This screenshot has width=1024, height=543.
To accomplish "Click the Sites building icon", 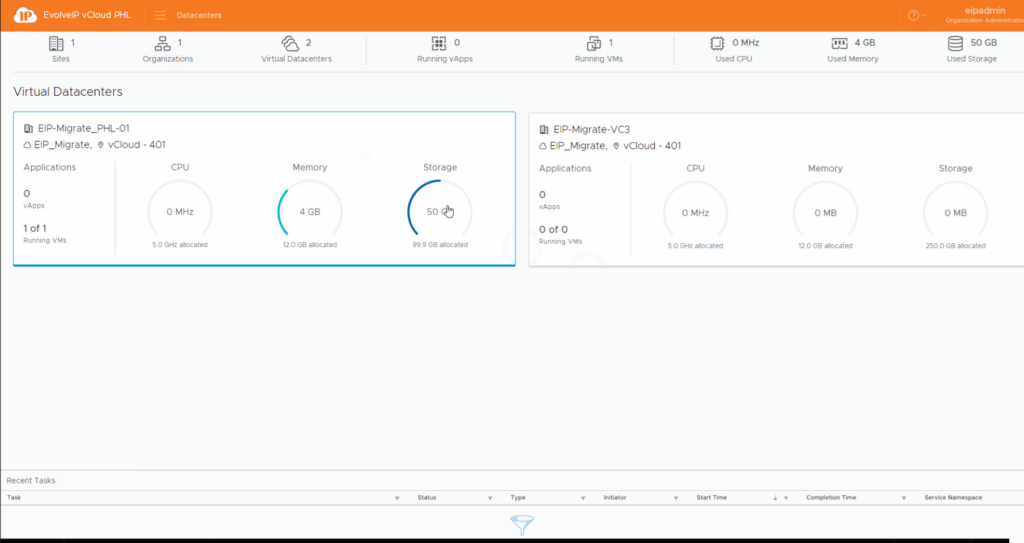I will [56, 43].
